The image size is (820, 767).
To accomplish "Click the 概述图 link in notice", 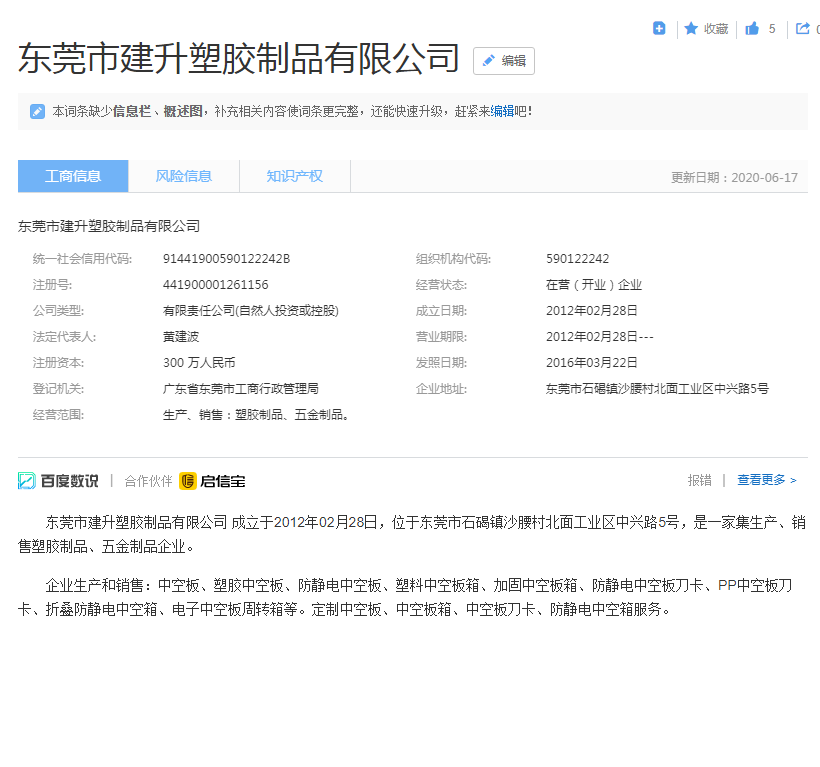I will coord(183,111).
